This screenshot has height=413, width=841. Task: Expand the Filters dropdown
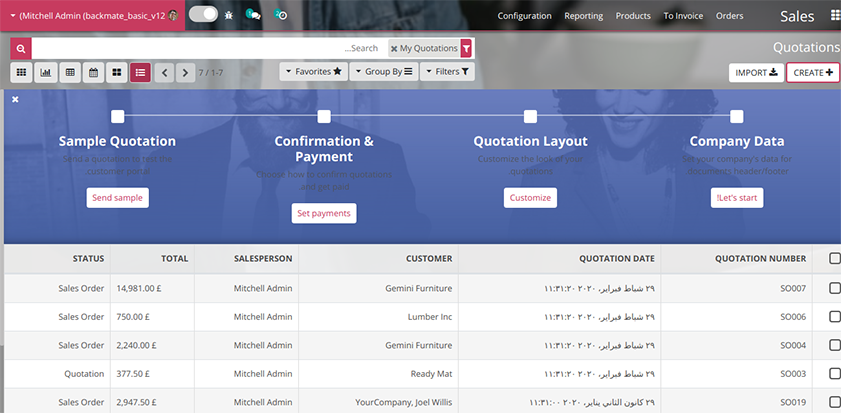(x=447, y=71)
